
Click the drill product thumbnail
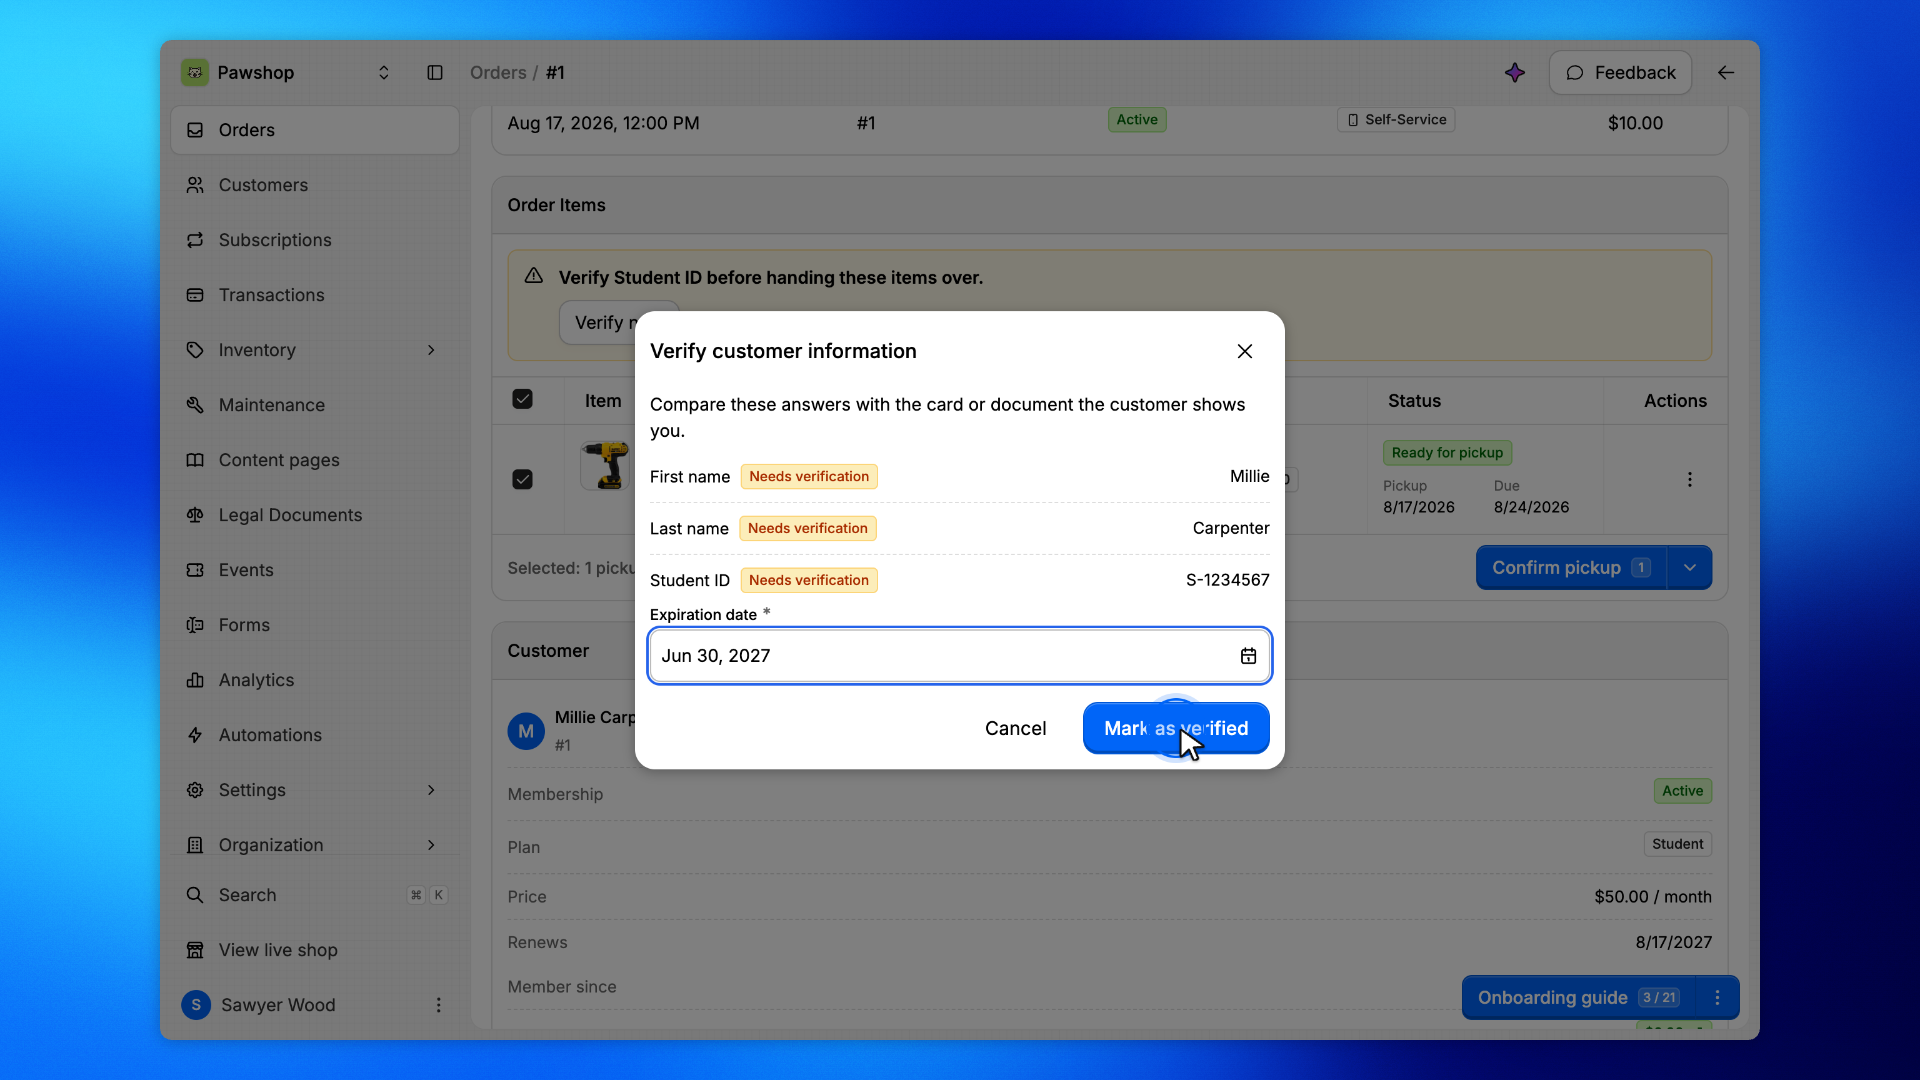tap(605, 465)
